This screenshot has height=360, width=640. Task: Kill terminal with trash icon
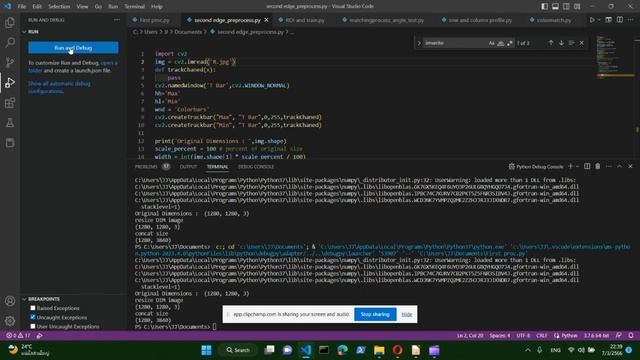(598, 167)
